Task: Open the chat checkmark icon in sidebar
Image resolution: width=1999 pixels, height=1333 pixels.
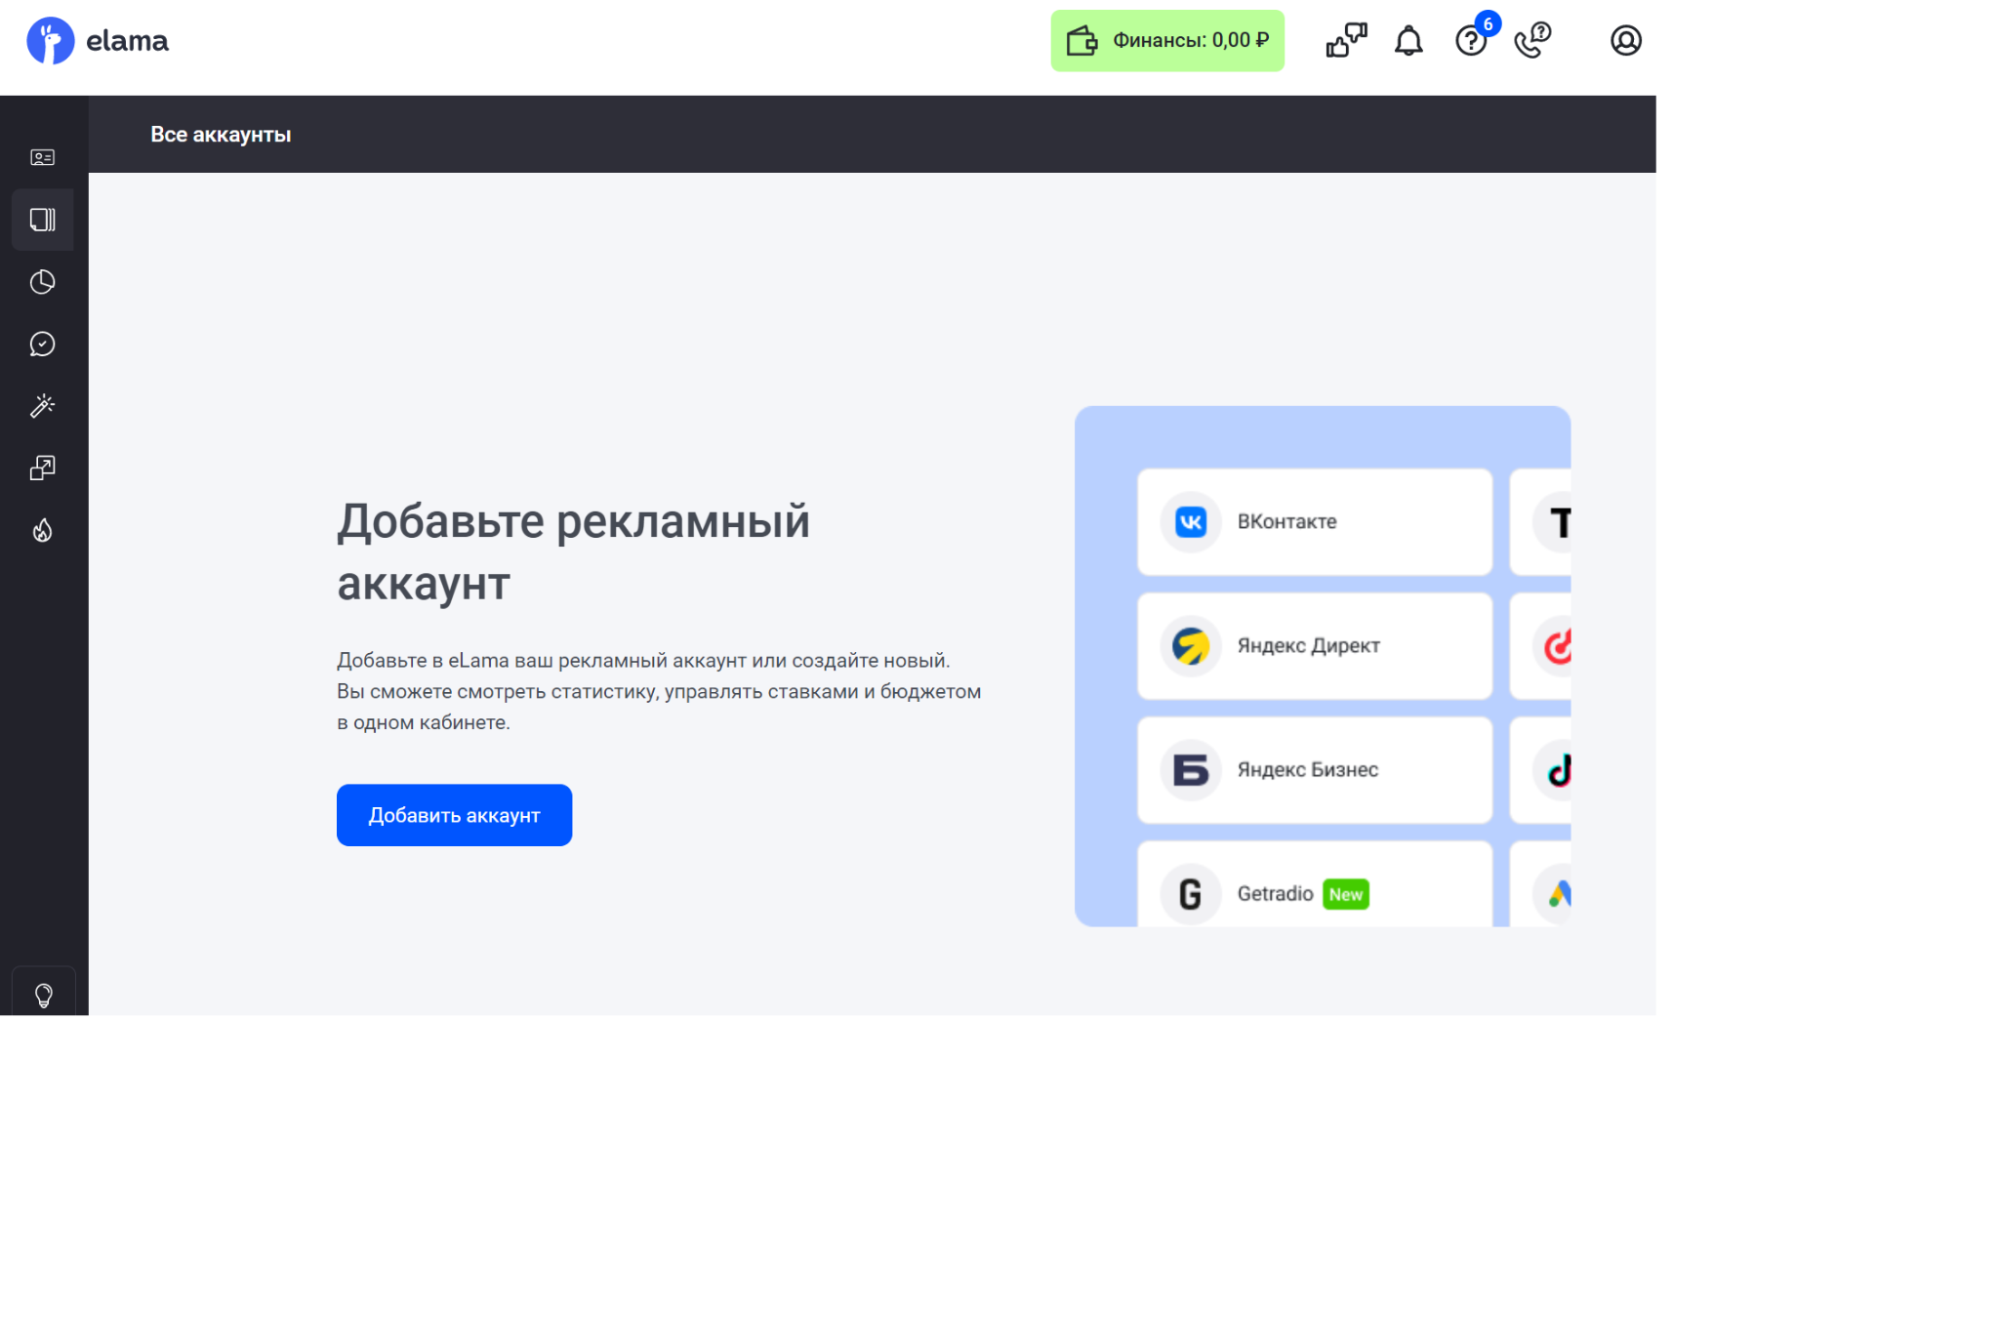Action: 43,344
